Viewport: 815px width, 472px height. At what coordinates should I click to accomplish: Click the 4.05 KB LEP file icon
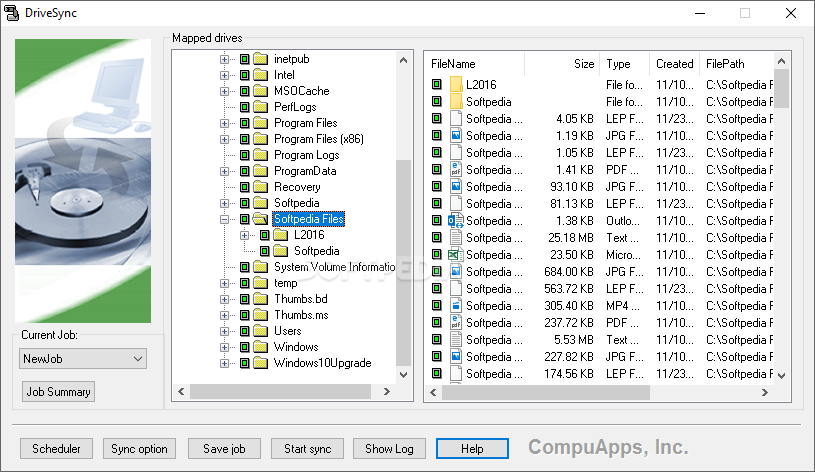456,119
